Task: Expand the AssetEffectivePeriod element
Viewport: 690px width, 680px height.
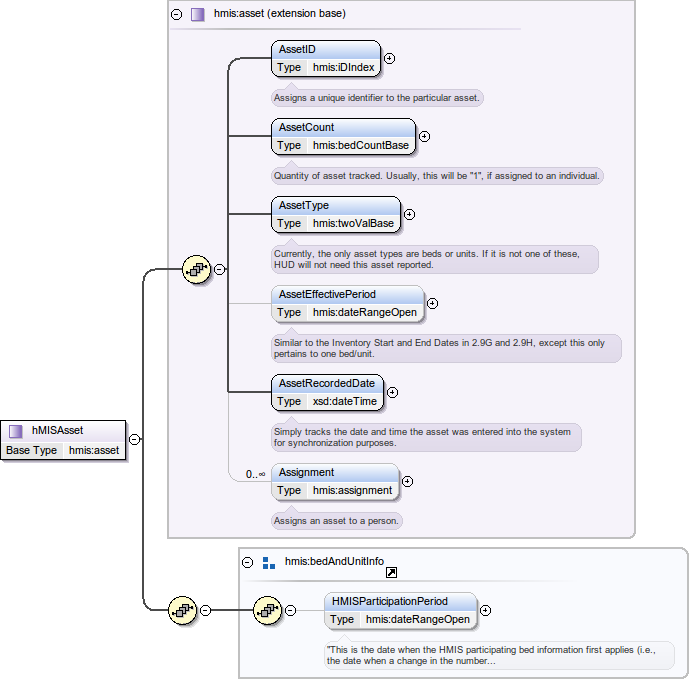Action: coord(432,302)
